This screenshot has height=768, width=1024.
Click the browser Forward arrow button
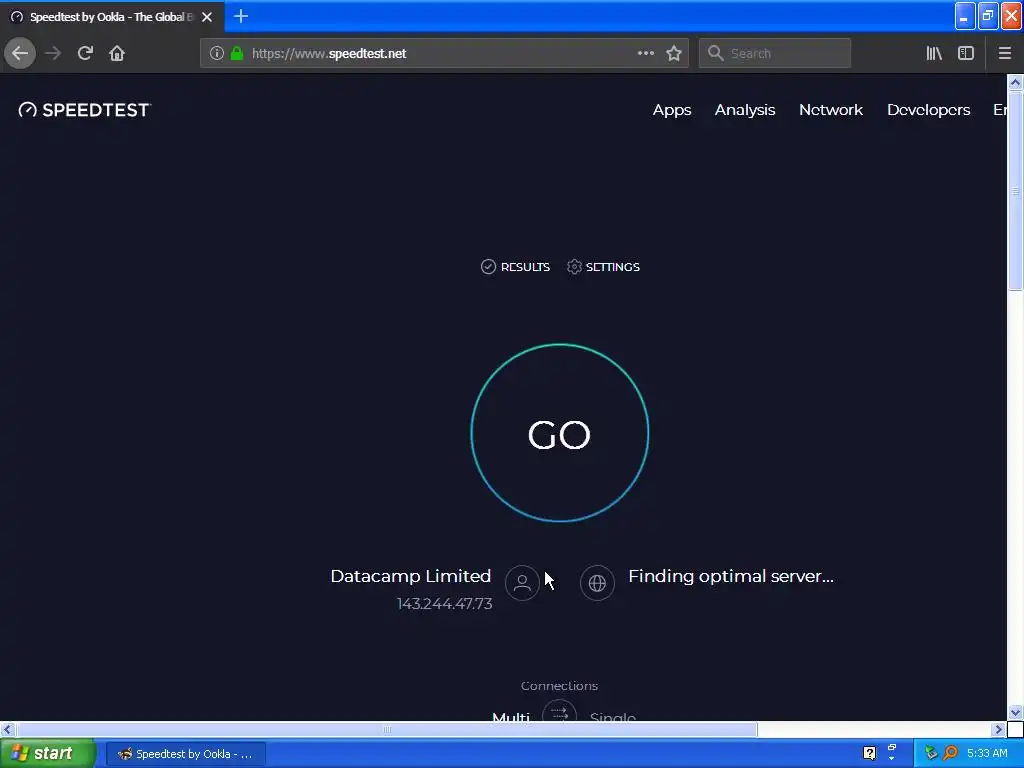(53, 53)
